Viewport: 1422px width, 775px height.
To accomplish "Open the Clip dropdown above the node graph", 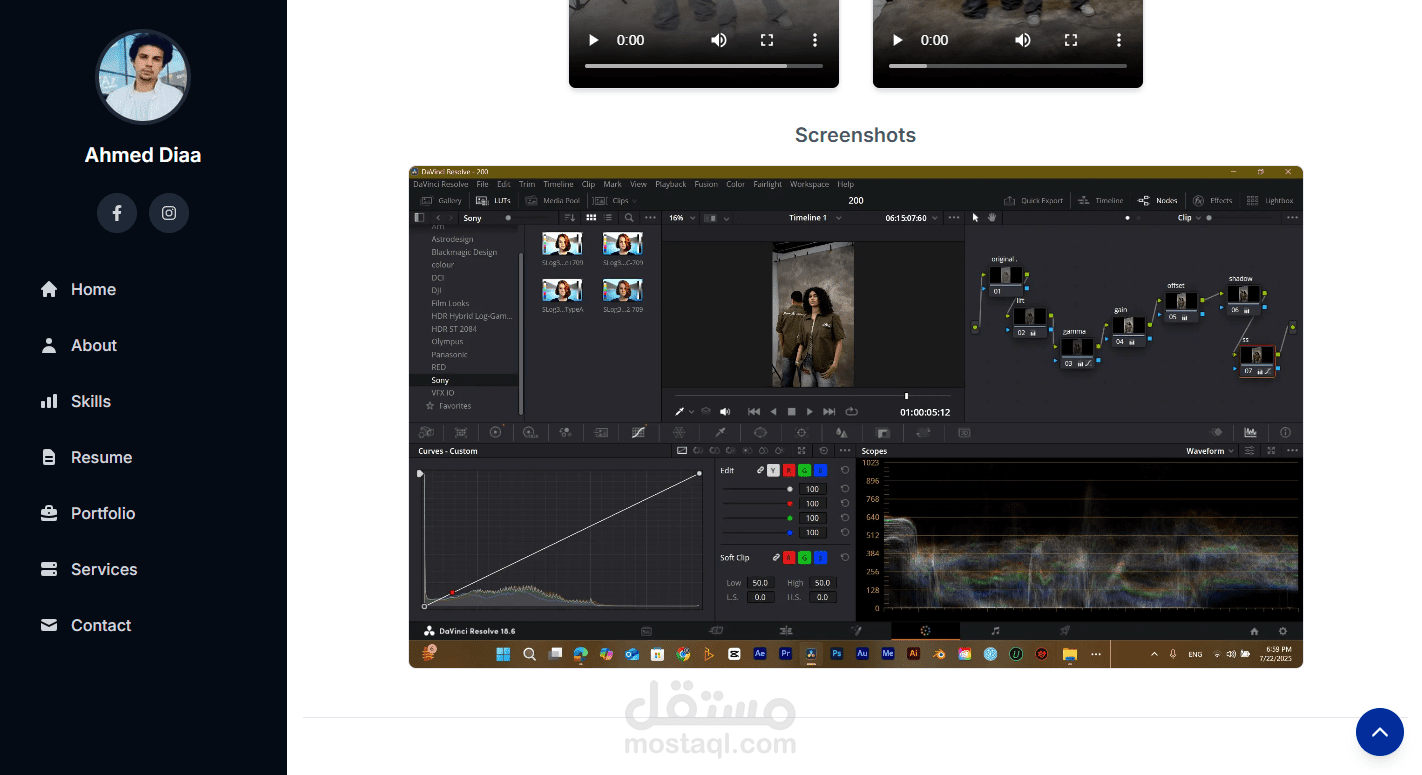I will coord(1190,217).
